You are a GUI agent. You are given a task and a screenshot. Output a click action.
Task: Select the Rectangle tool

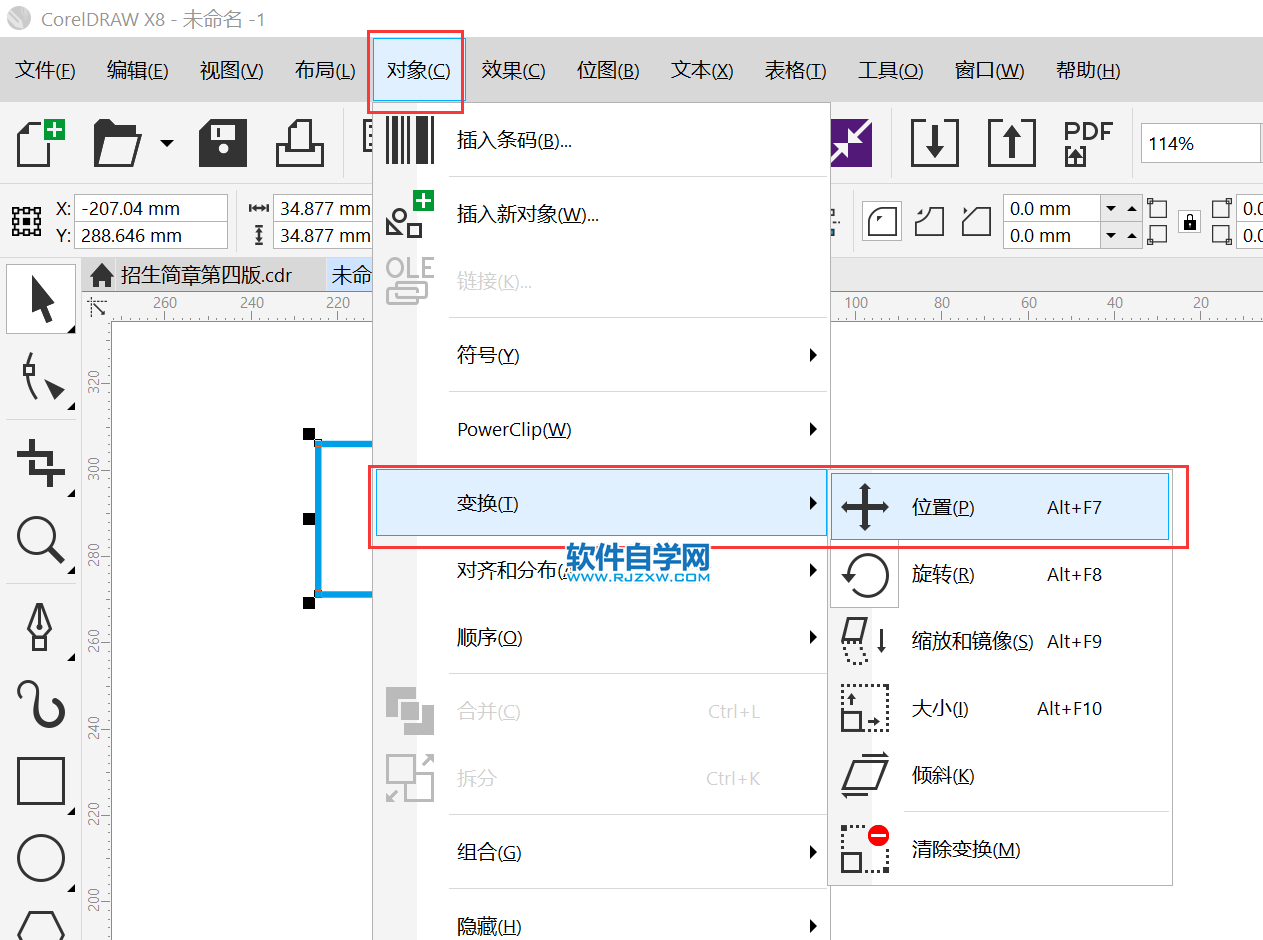click(42, 781)
